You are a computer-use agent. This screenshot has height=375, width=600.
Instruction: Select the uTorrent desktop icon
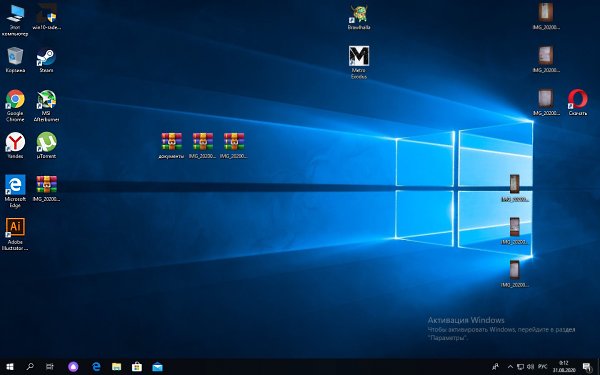46,145
